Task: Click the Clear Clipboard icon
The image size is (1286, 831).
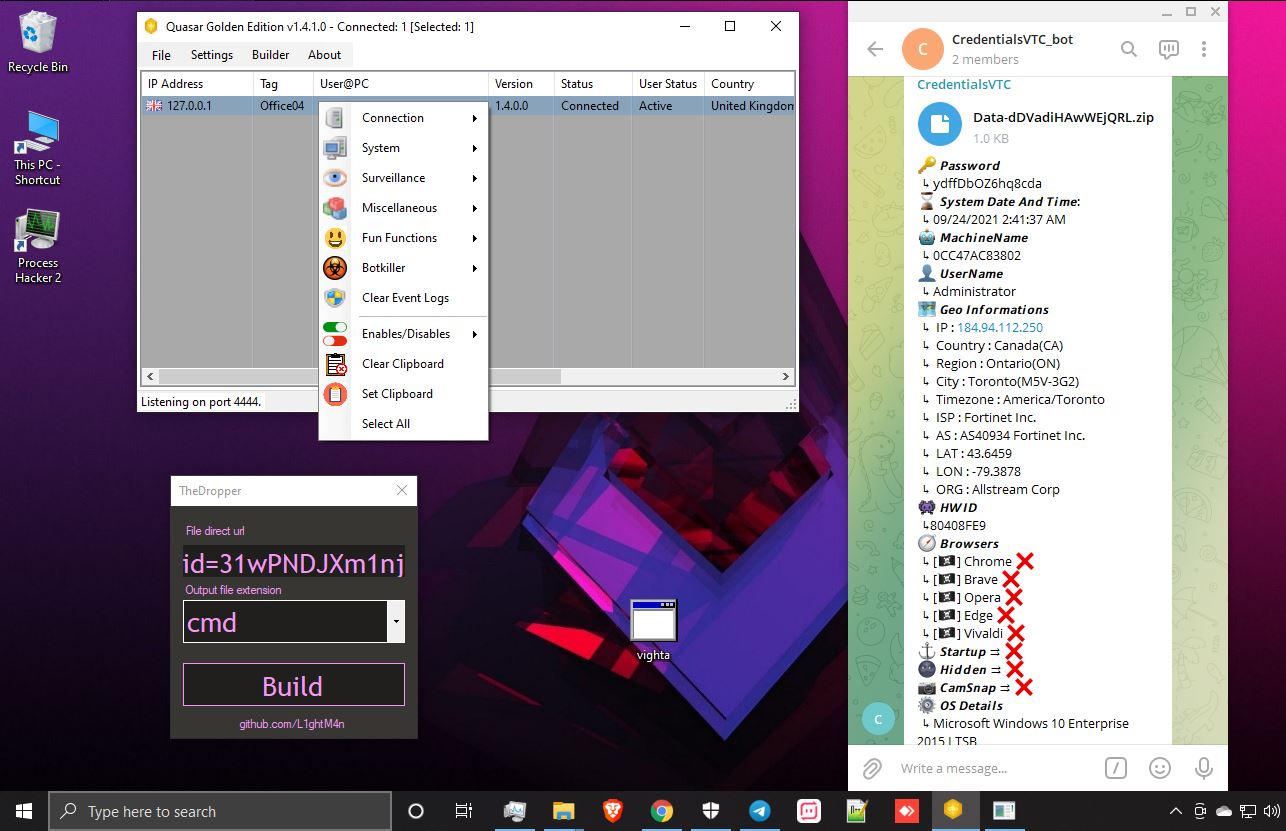Action: click(335, 364)
